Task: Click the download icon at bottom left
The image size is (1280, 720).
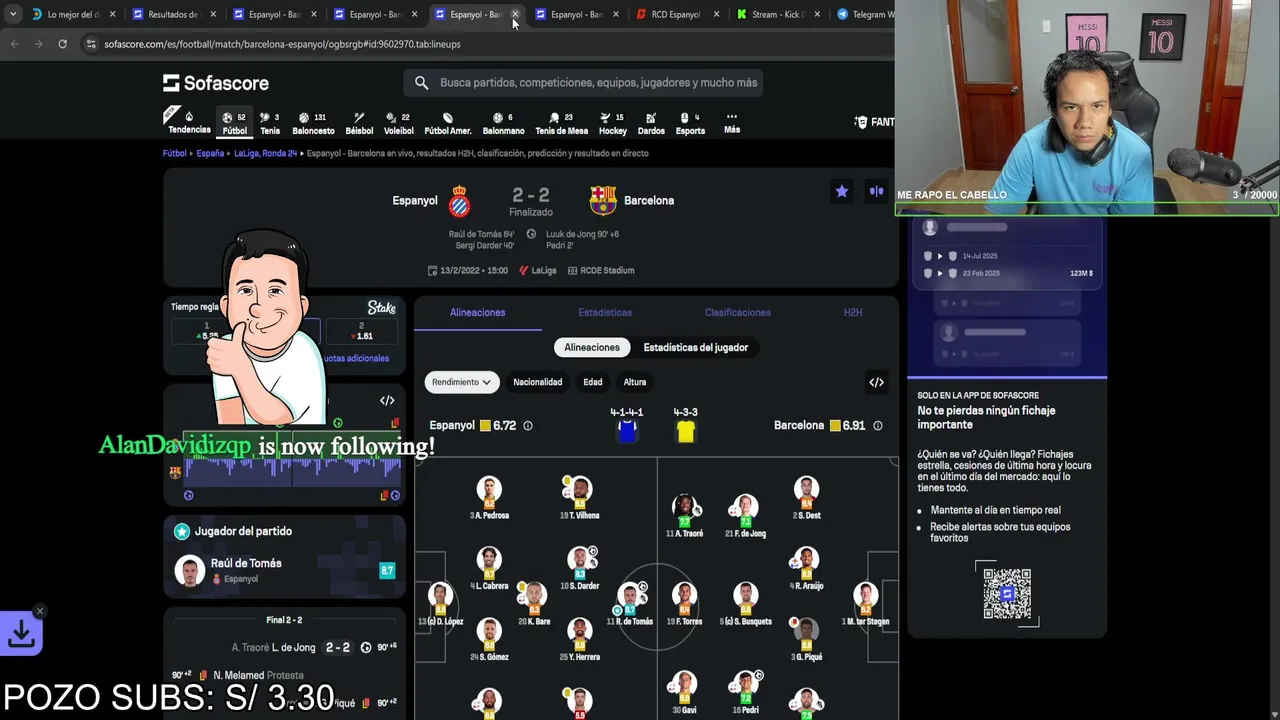Action: click(x=22, y=634)
